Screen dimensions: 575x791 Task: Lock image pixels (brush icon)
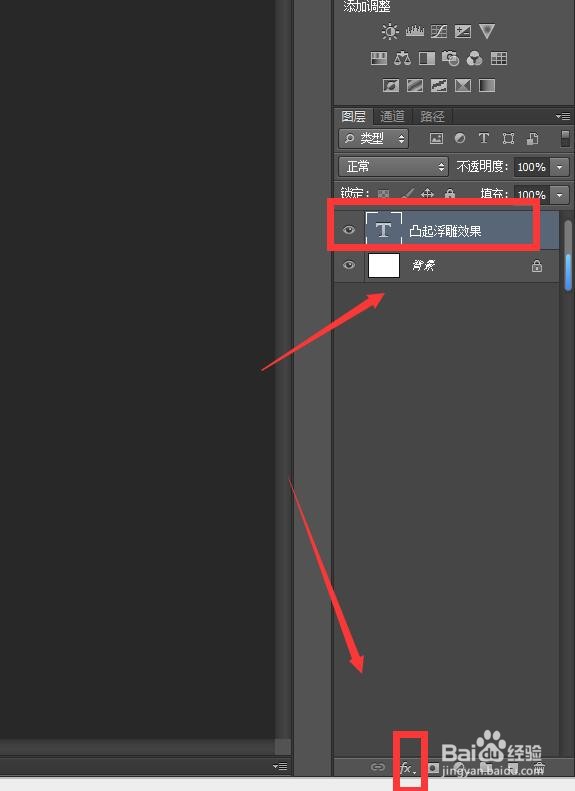coord(408,193)
